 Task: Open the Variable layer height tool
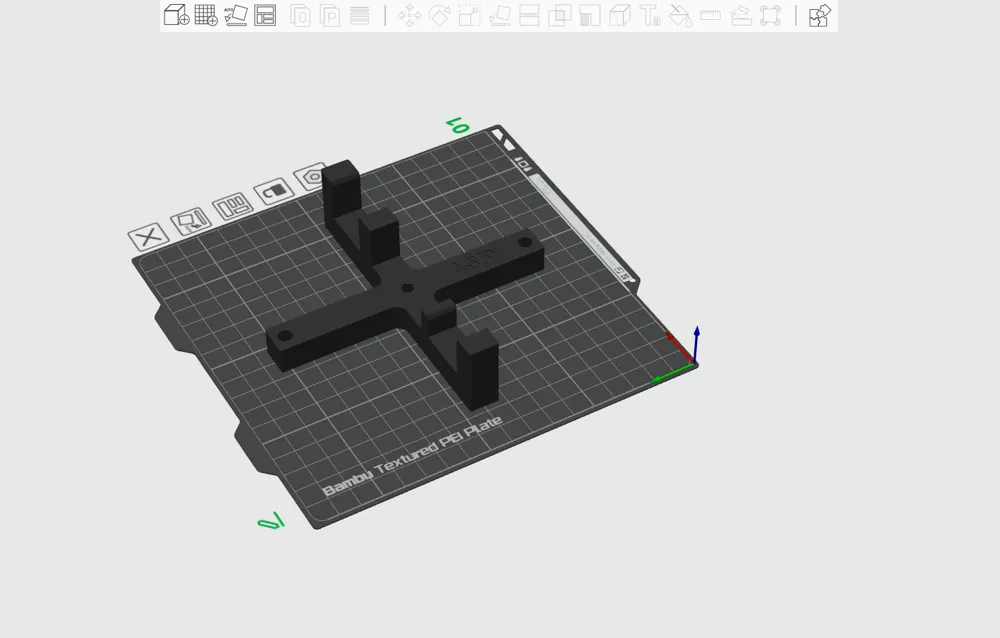click(360, 15)
